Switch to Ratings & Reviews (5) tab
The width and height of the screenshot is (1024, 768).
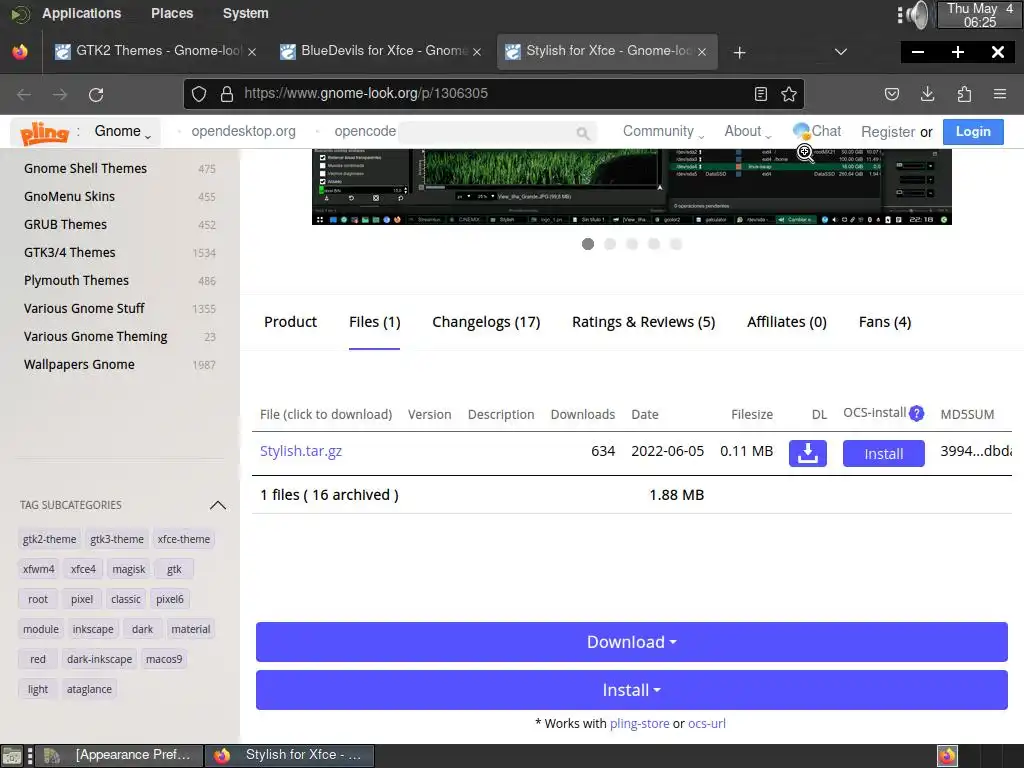tap(643, 322)
